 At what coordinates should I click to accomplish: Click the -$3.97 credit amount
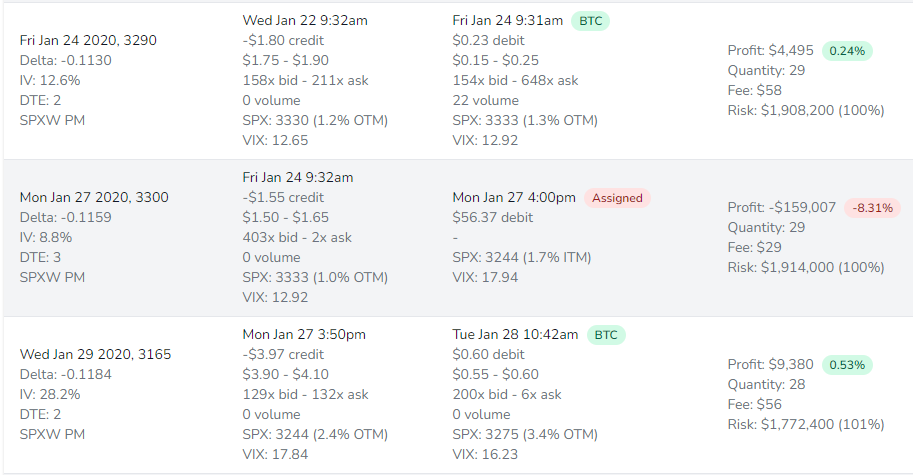click(x=283, y=355)
